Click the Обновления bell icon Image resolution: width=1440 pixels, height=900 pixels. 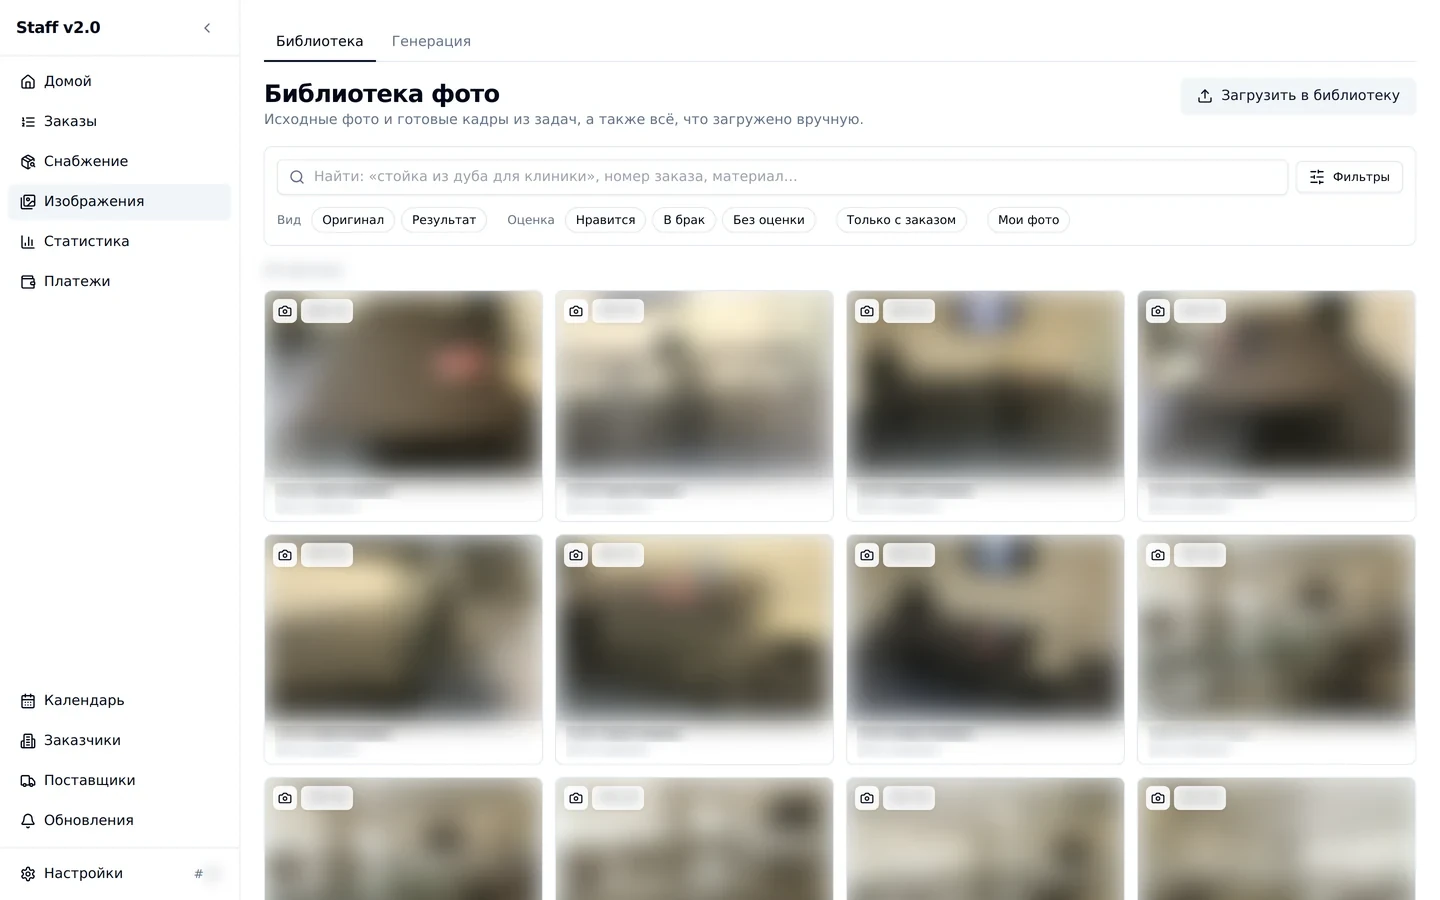click(28, 821)
